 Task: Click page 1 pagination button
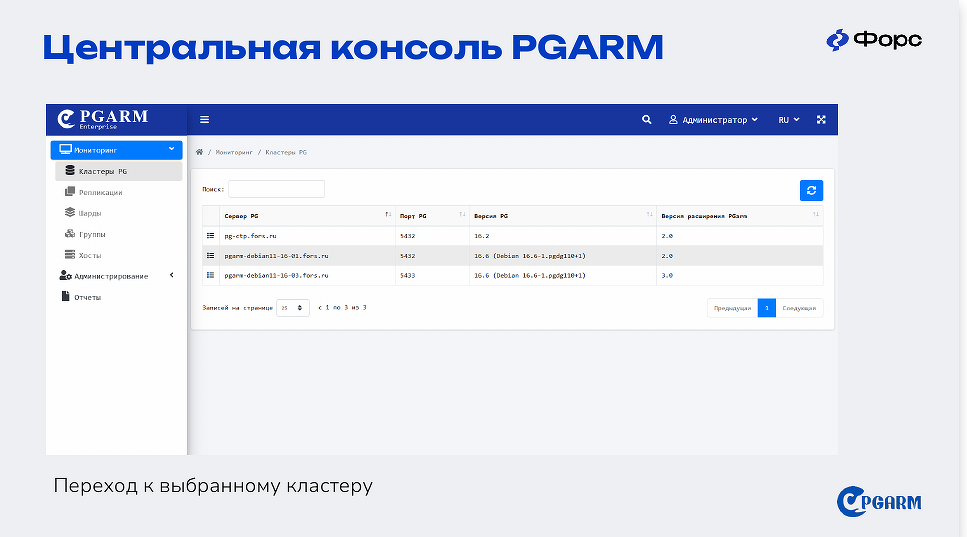[x=767, y=308]
